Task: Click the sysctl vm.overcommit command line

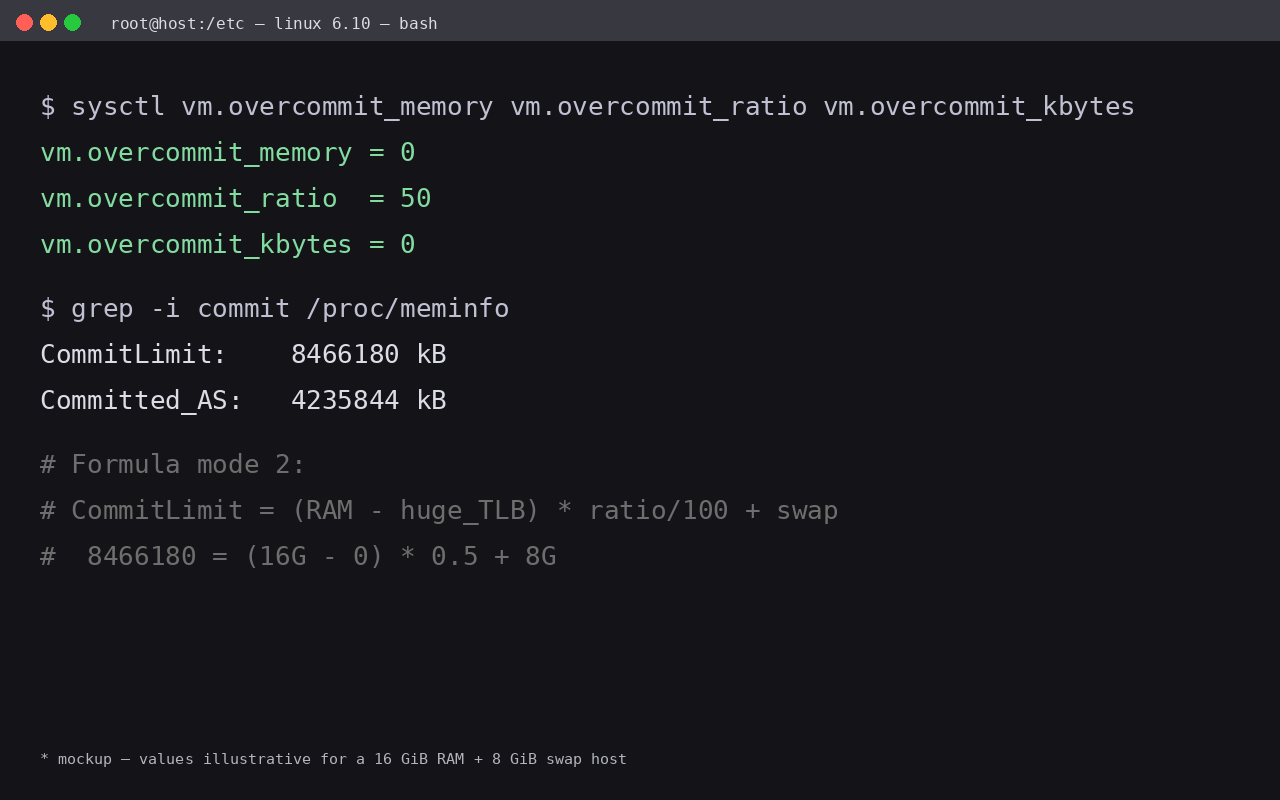Action: pyautogui.click(x=588, y=106)
